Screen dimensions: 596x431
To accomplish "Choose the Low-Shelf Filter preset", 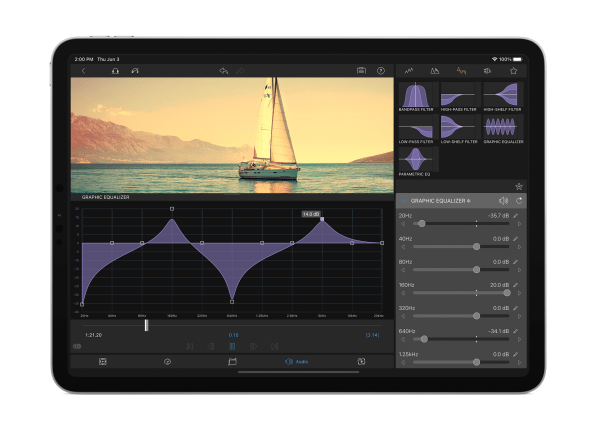I will [x=458, y=129].
